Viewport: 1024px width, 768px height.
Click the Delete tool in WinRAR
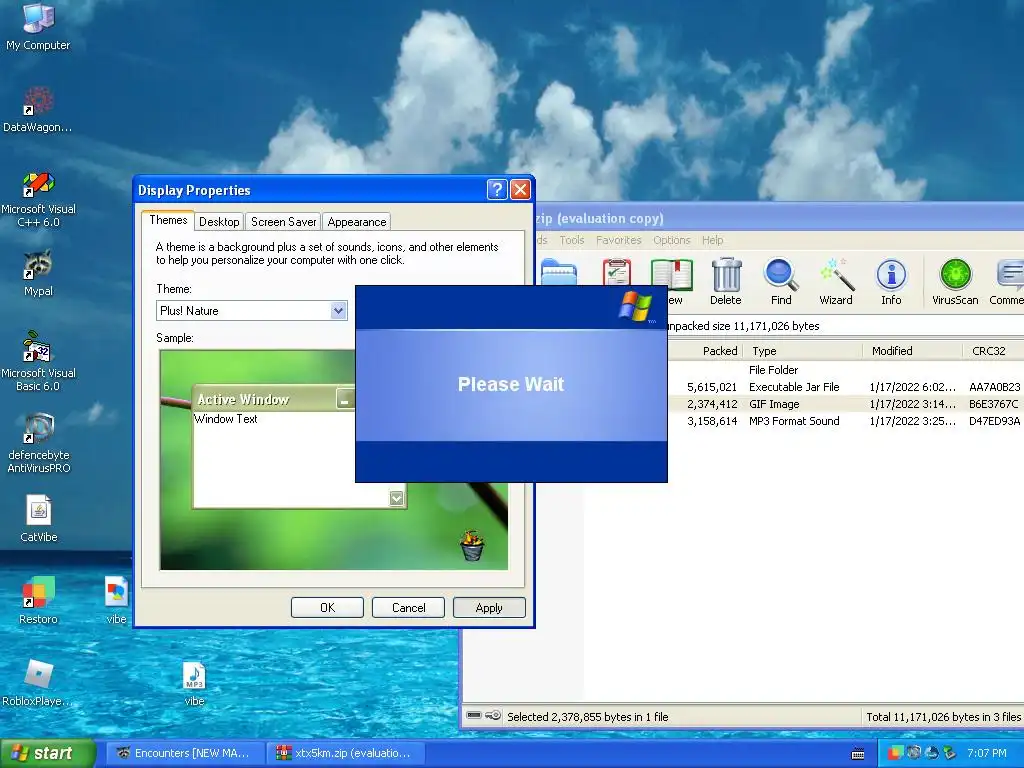[x=726, y=282]
